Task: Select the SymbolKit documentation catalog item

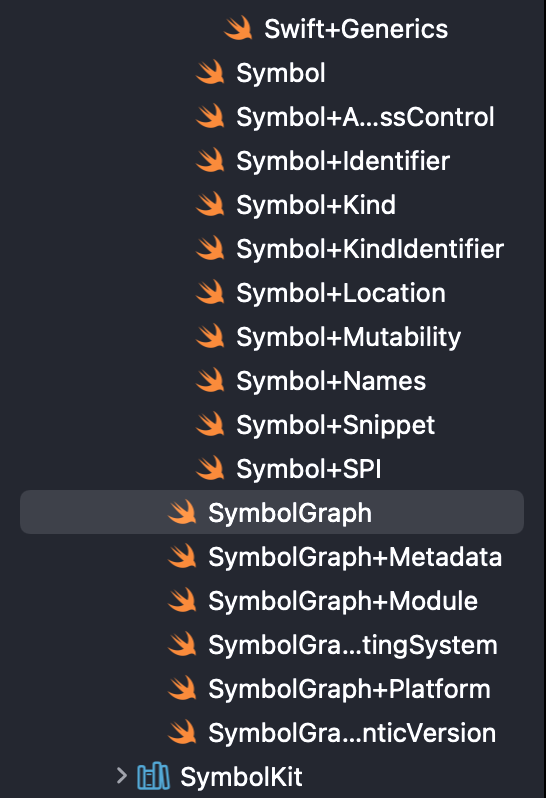Action: (x=241, y=777)
